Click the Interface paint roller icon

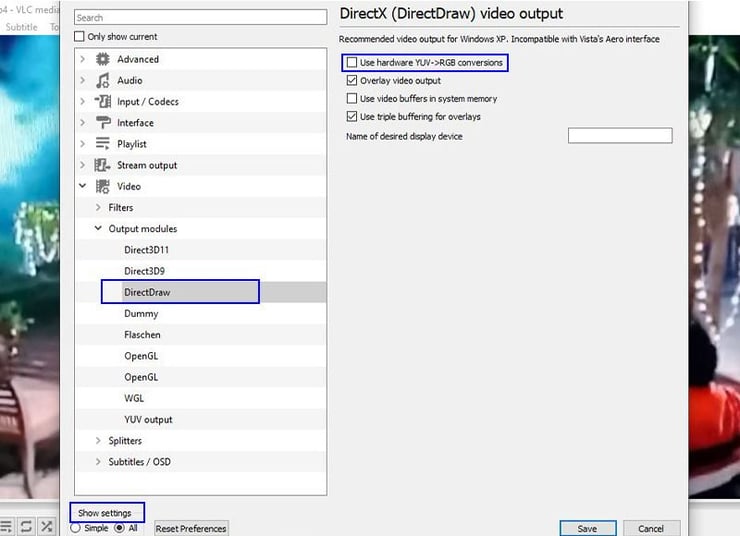tap(102, 123)
